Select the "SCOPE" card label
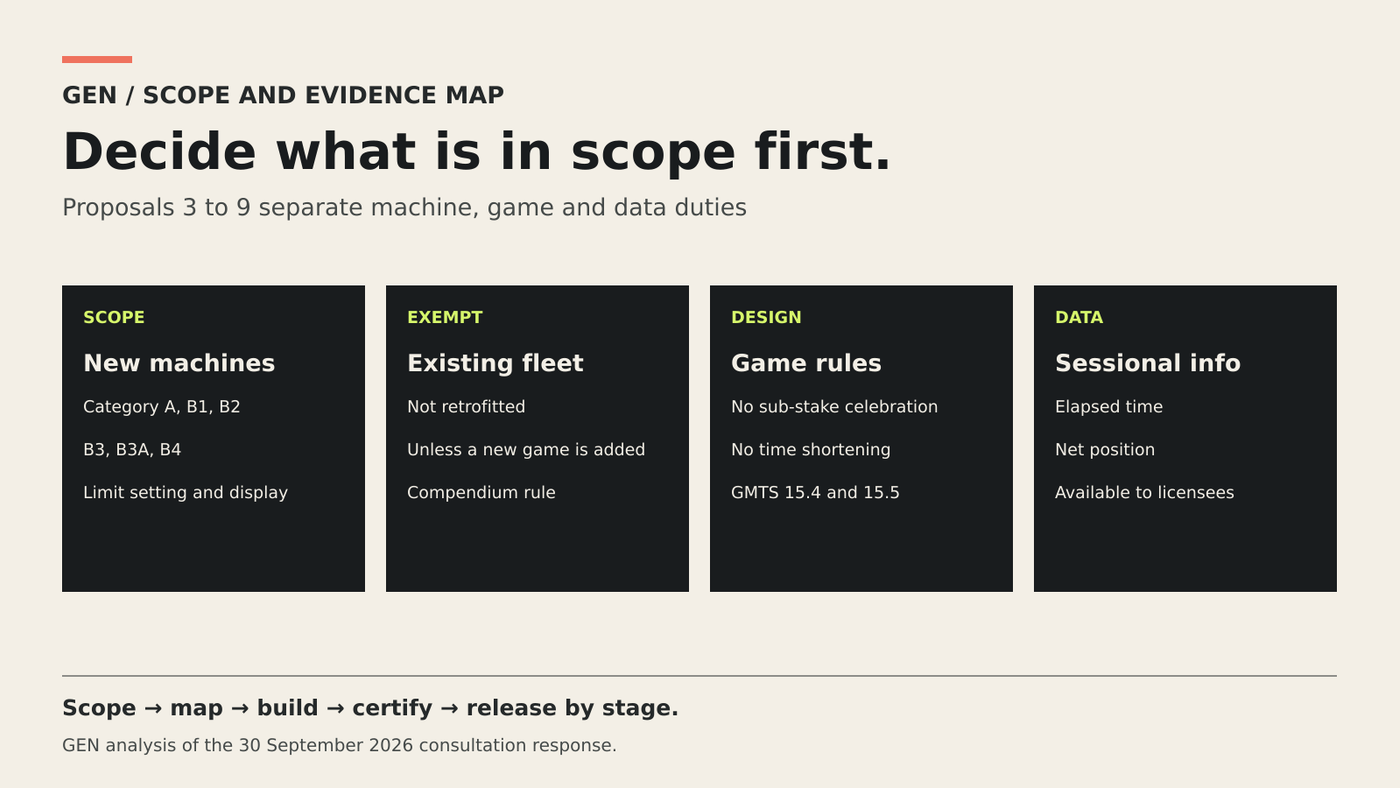 (x=114, y=317)
